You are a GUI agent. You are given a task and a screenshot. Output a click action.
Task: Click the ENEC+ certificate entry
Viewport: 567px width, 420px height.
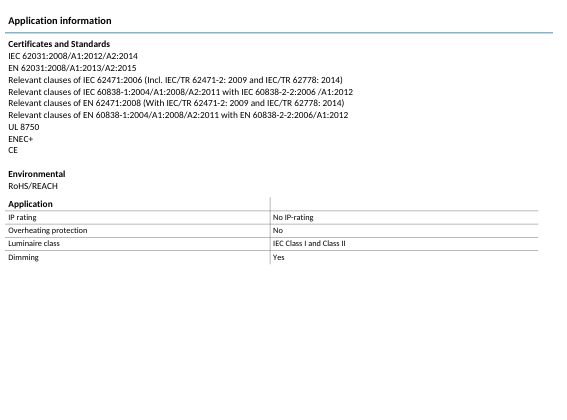tap(21, 139)
